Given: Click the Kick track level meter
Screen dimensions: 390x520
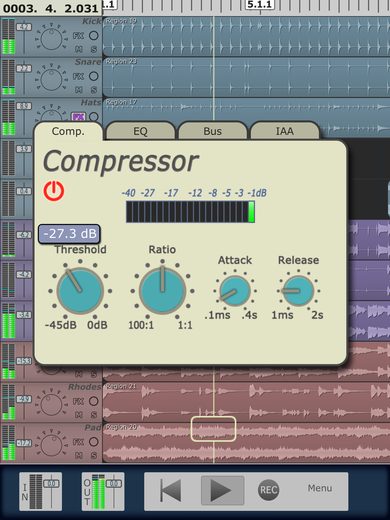Looking at the screenshot, I should click(x=9, y=37).
